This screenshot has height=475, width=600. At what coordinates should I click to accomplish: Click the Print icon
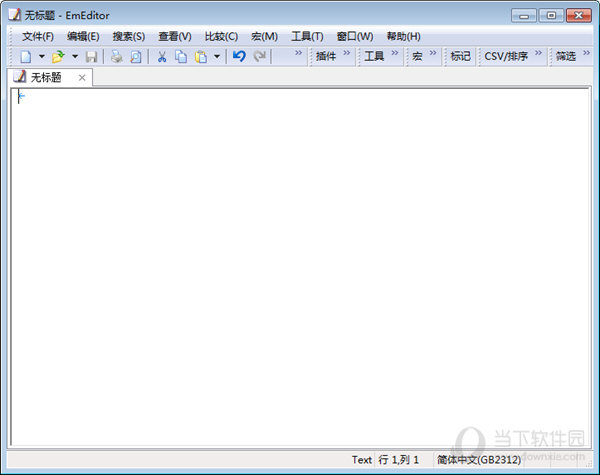pyautogui.click(x=116, y=57)
